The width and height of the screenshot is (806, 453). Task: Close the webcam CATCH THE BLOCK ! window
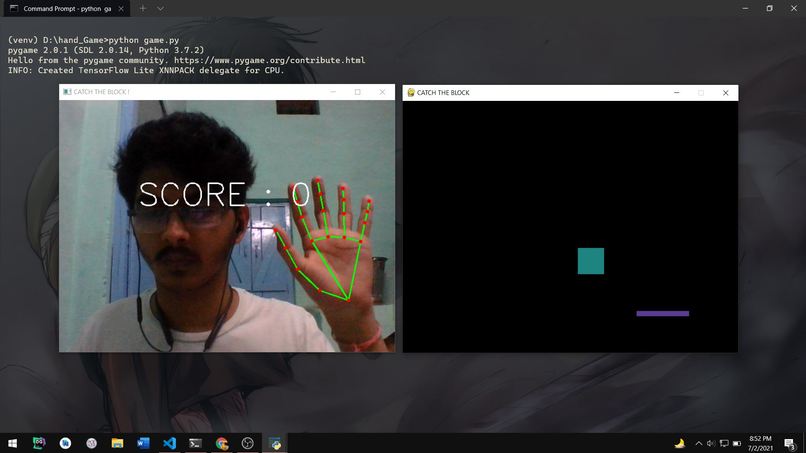(382, 92)
